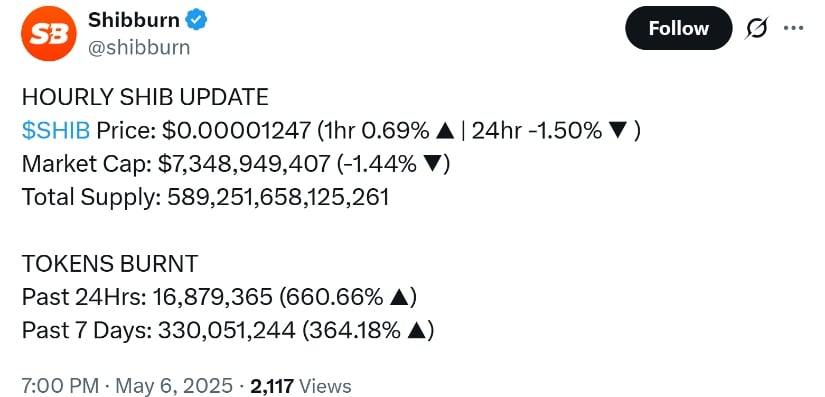
Task: Click the blue verified badge
Action: click(197, 21)
